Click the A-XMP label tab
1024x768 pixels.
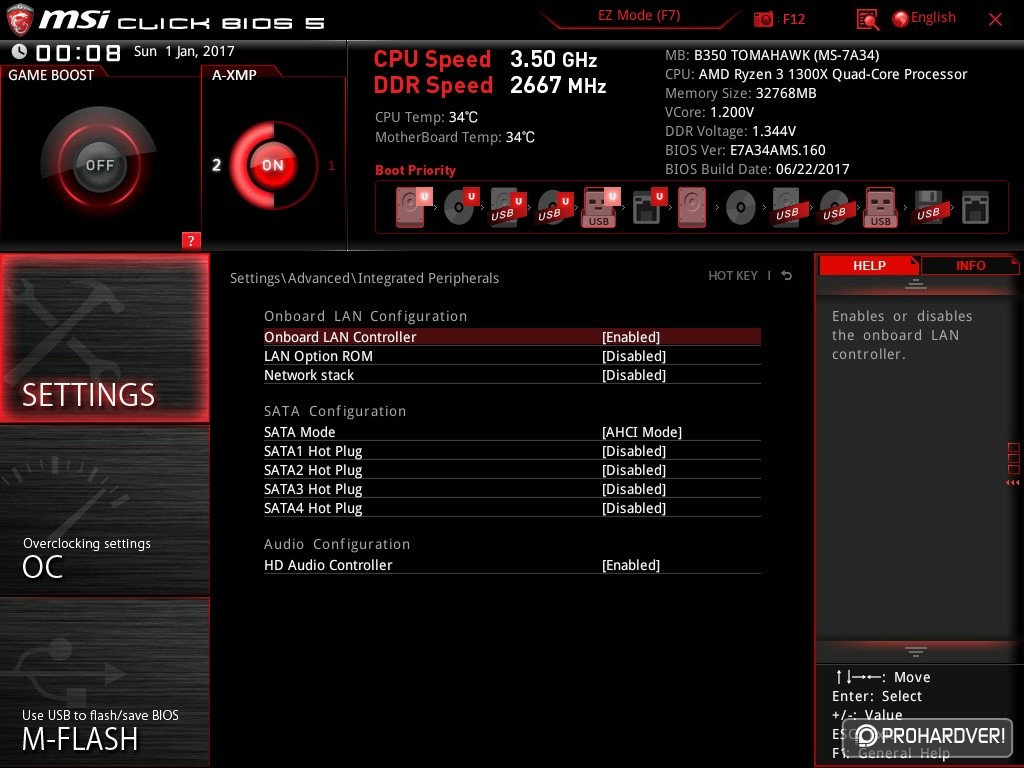[234, 75]
